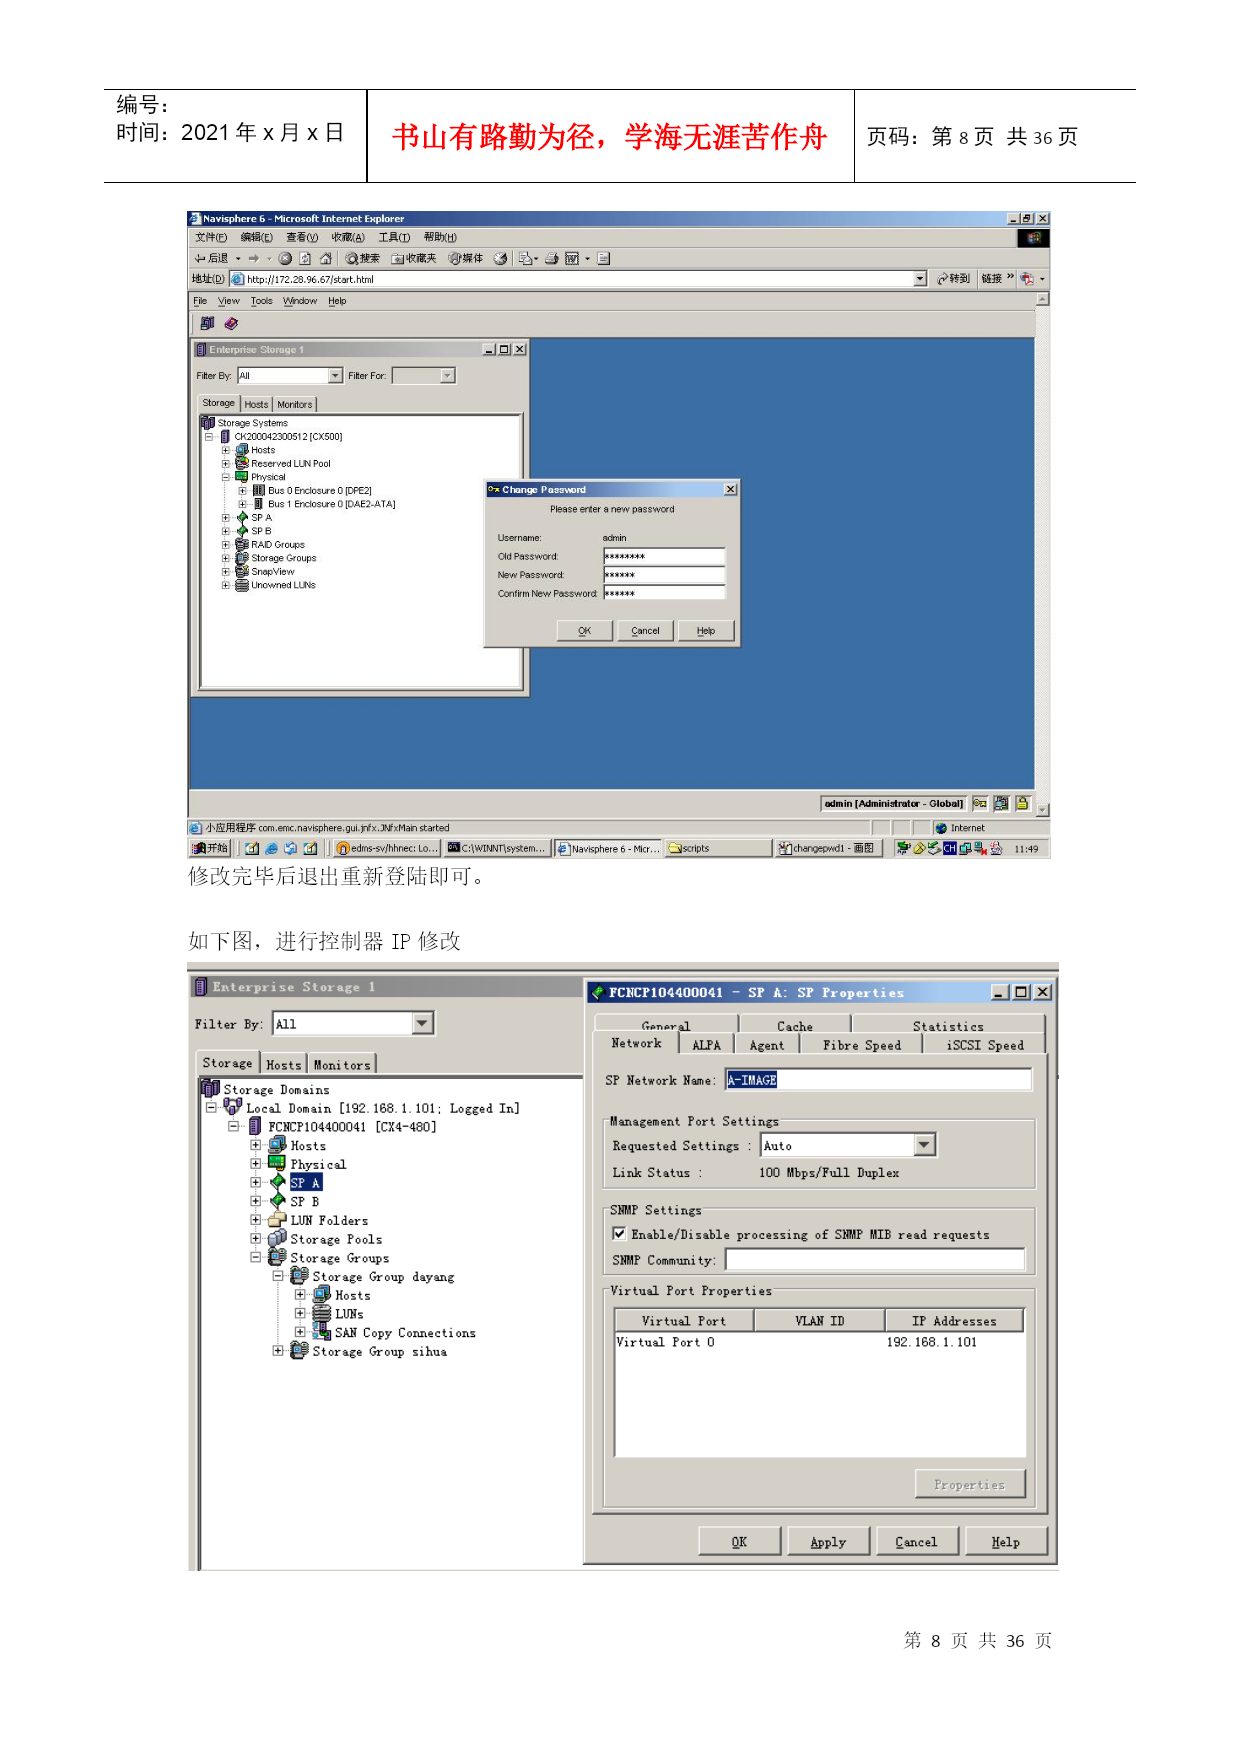
Task: Click the SnapView tree icon
Action: pos(241,571)
